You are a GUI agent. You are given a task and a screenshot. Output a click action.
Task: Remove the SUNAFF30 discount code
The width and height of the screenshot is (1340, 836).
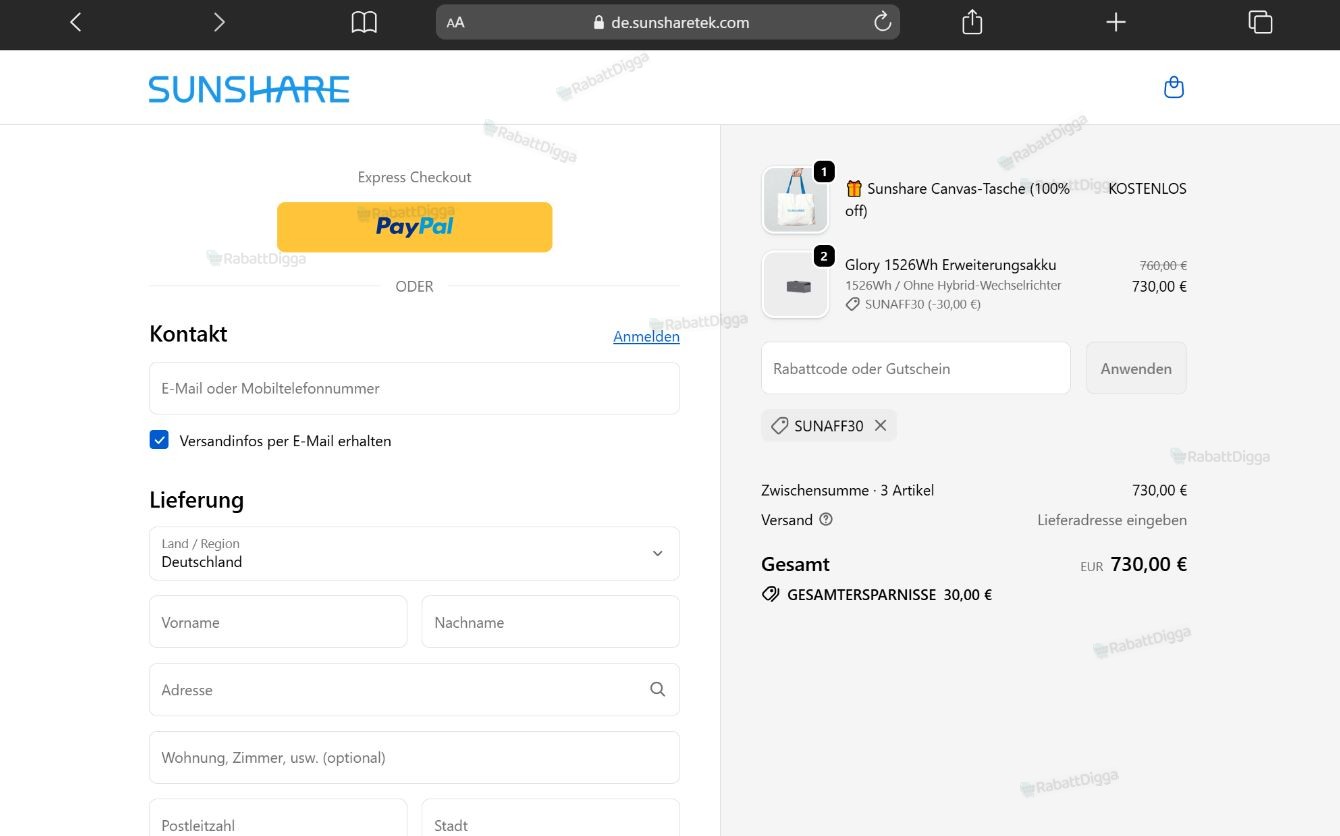pyautogui.click(x=880, y=425)
